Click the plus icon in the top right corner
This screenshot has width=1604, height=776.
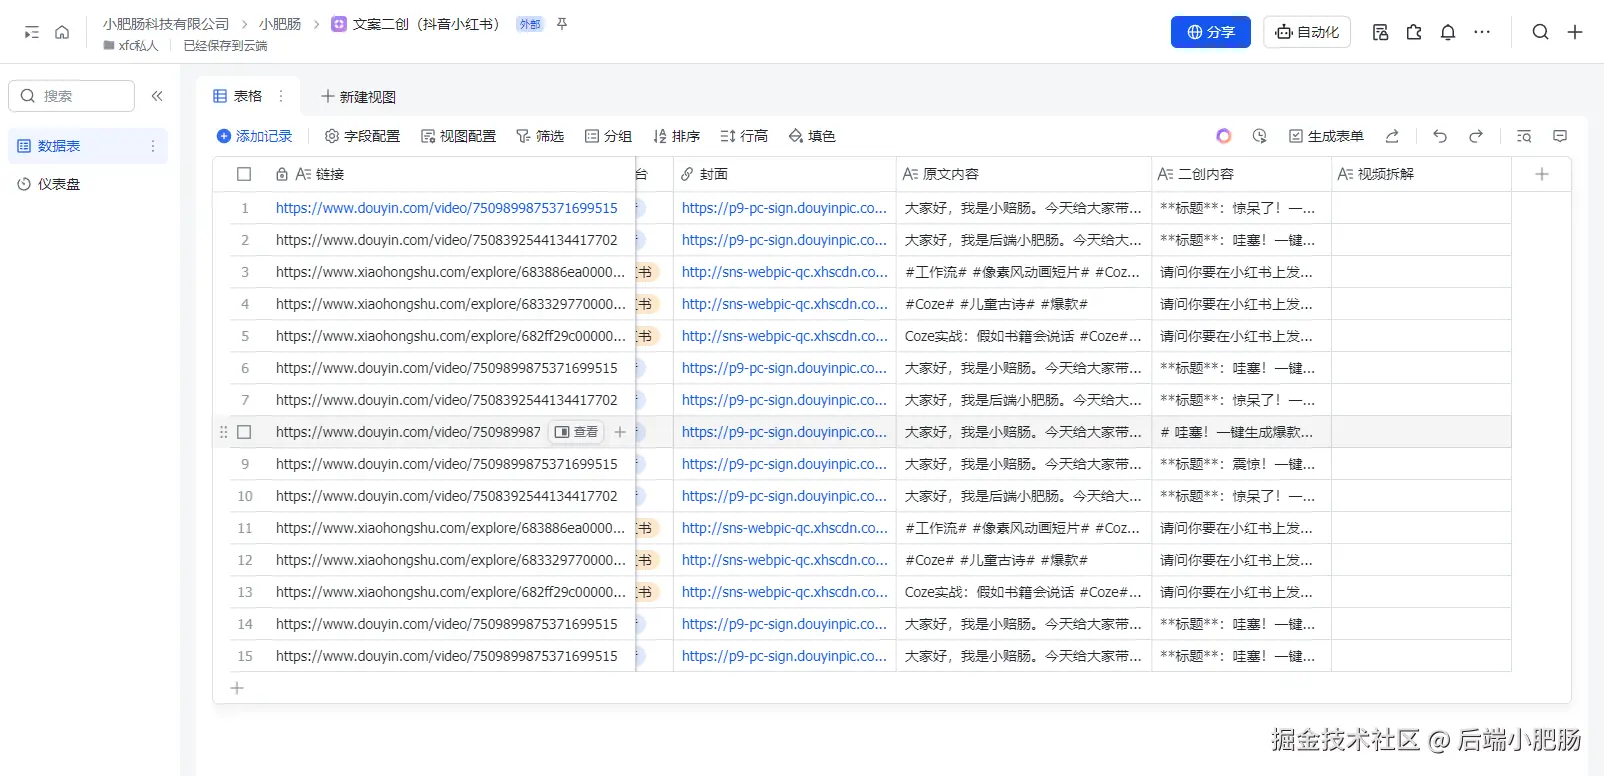(1575, 32)
